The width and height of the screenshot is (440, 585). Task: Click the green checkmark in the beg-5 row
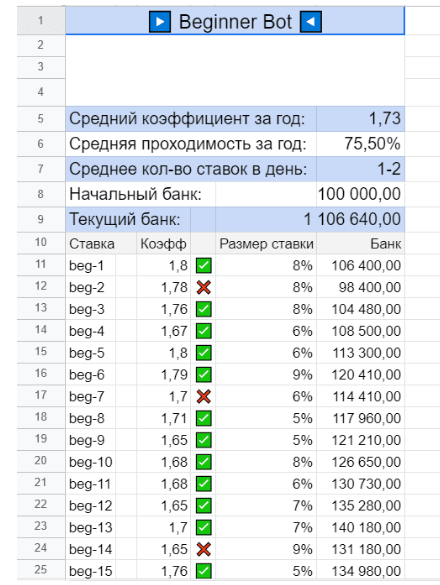(204, 353)
